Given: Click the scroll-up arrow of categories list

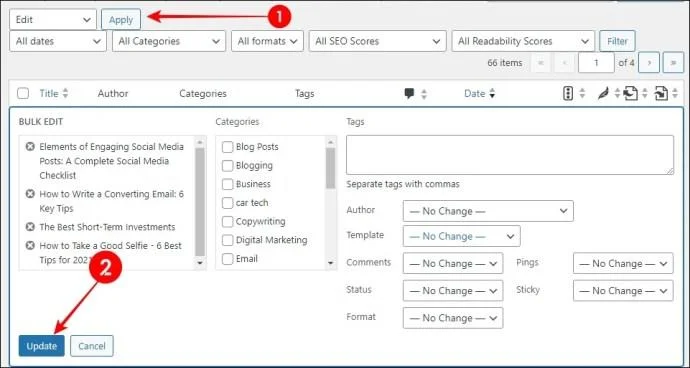Looking at the screenshot, I should pos(330,142).
